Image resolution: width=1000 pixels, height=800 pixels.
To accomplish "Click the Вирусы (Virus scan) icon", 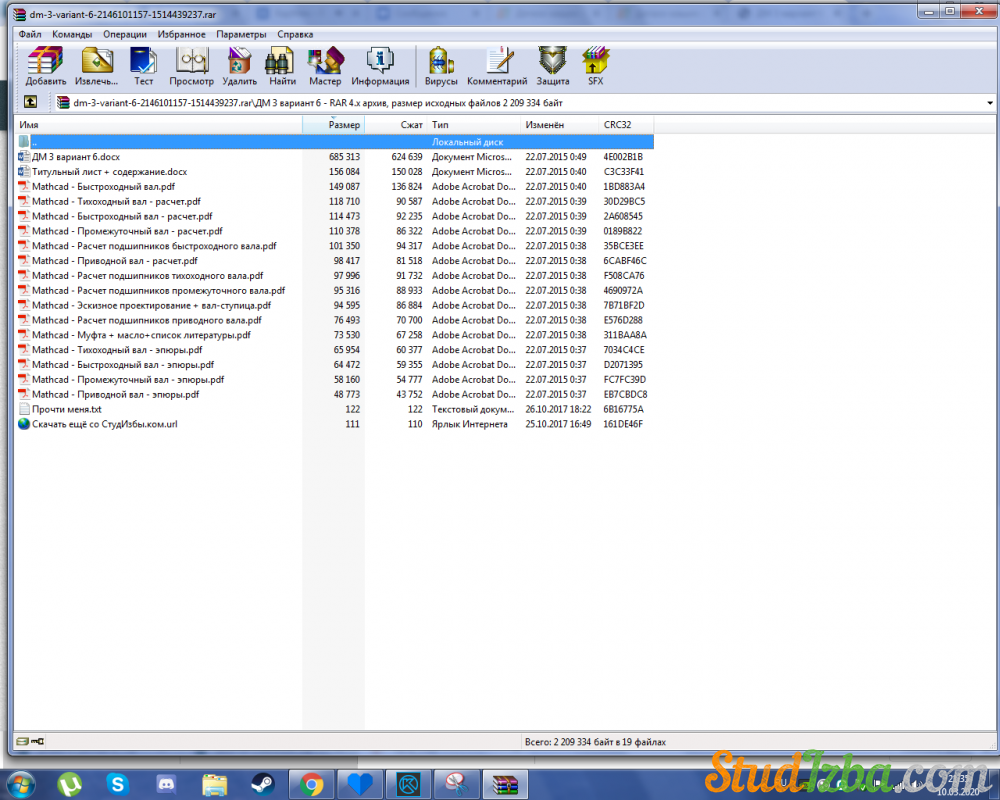I will [441, 66].
